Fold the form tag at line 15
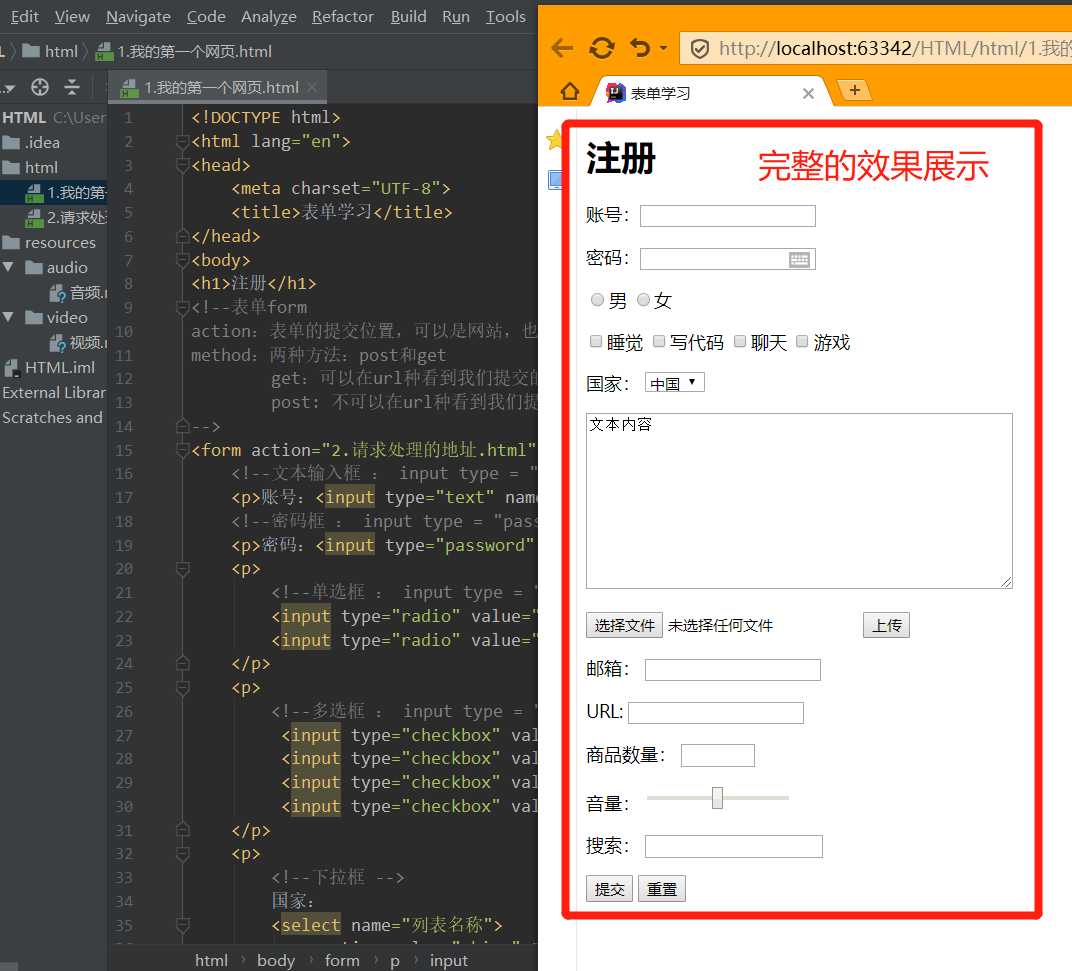Image resolution: width=1072 pixels, height=971 pixels. [x=183, y=451]
